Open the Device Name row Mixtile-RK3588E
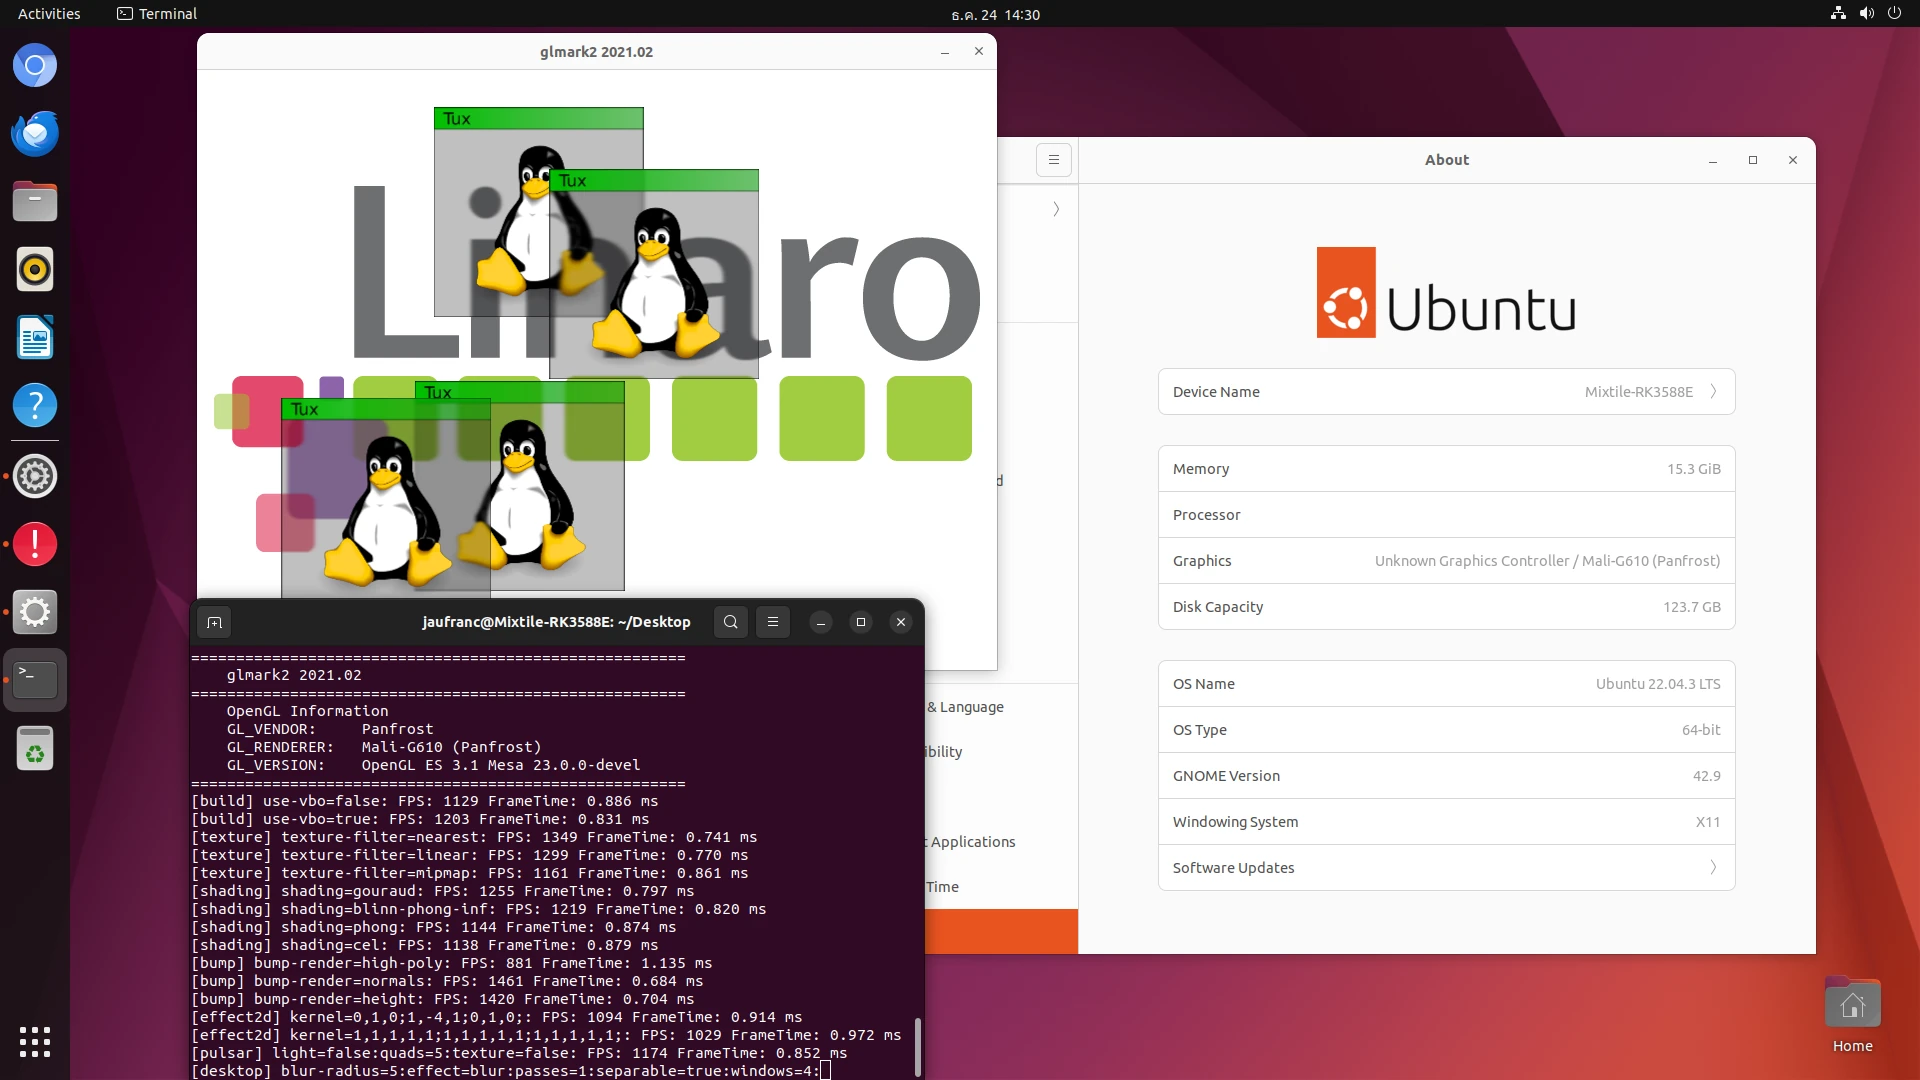Image resolution: width=1920 pixels, height=1080 pixels. click(x=1446, y=392)
